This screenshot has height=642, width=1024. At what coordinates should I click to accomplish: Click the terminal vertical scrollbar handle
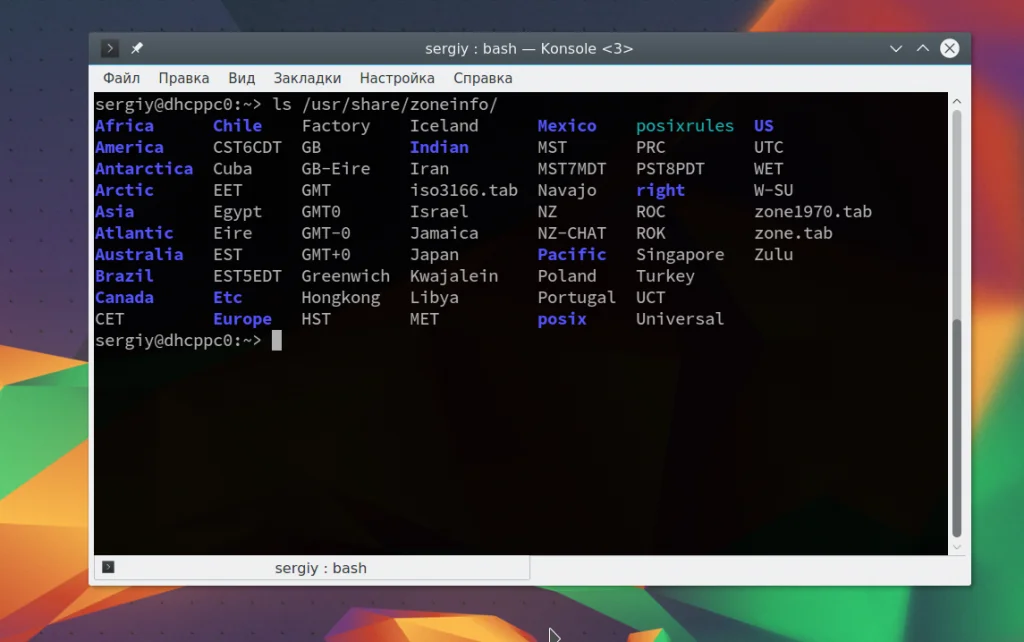tap(957, 428)
